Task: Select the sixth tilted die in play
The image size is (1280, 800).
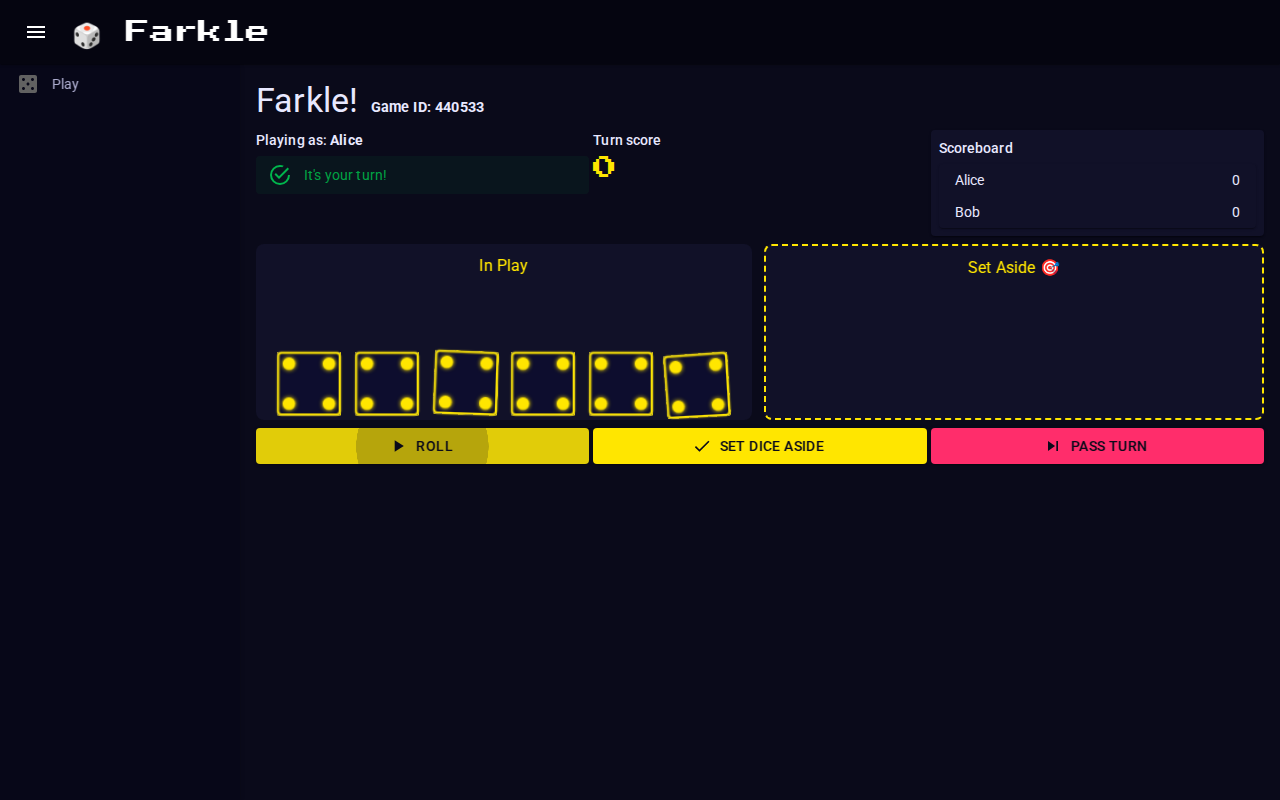Action: point(697,385)
